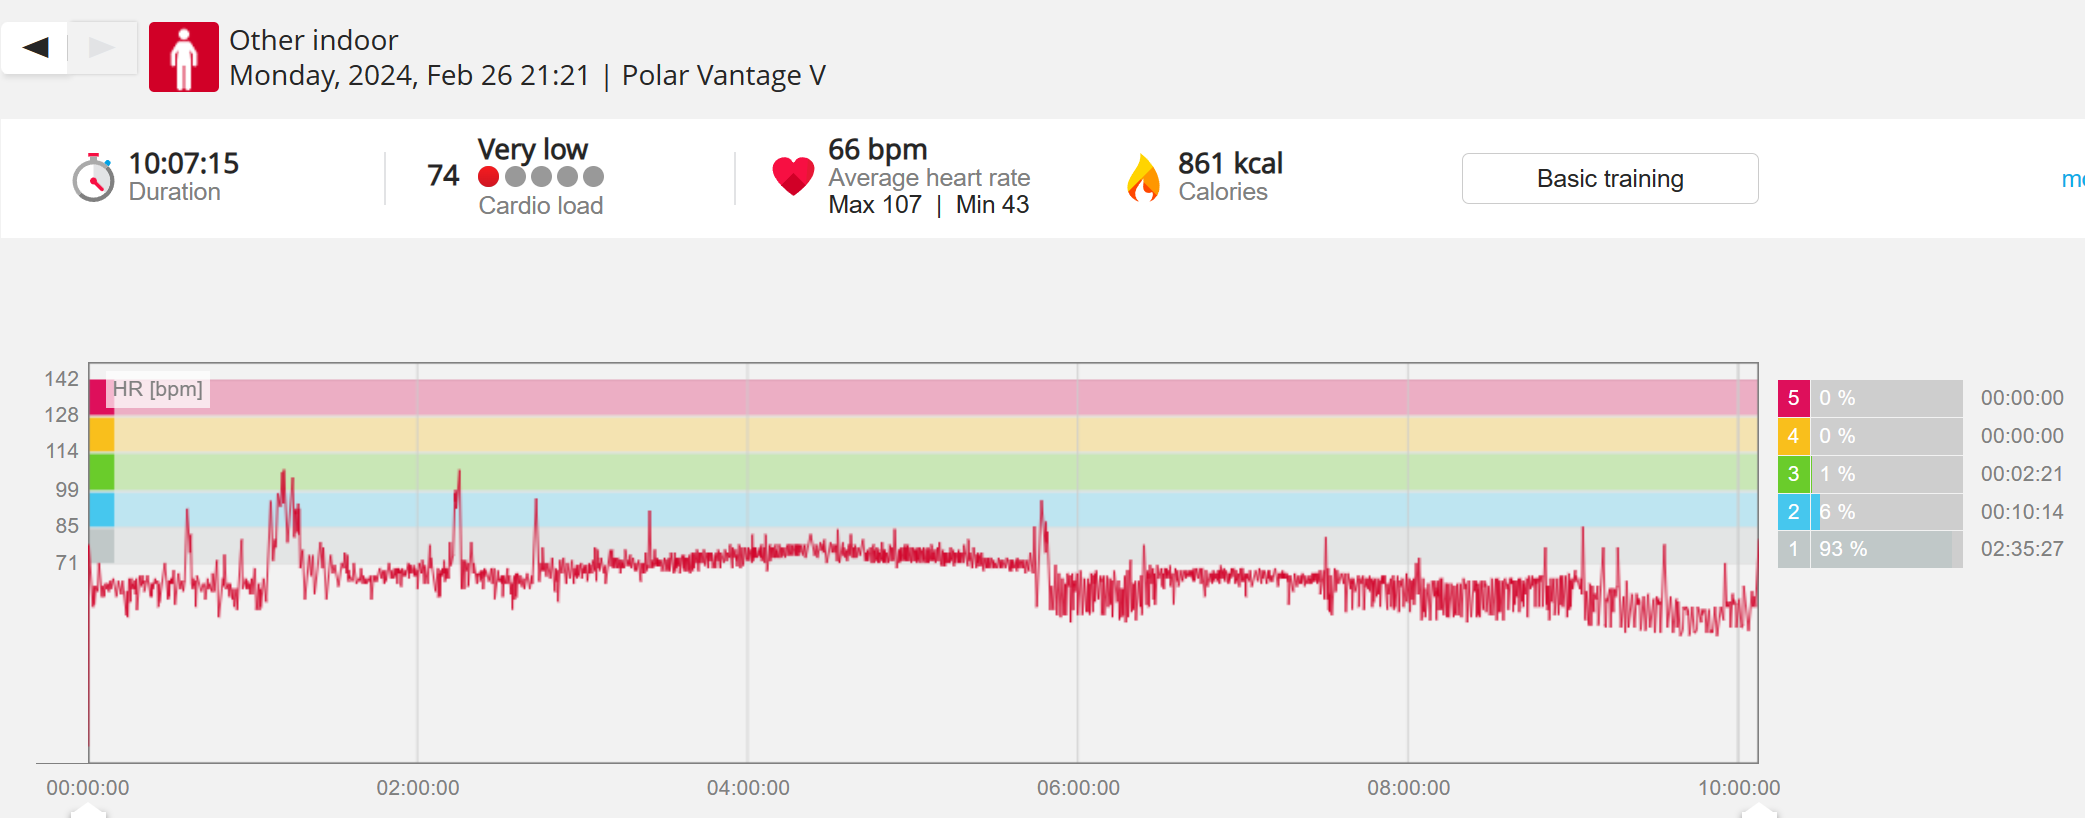Click the flame Calories icon
Viewport: 2085px width, 818px height.
1143,178
